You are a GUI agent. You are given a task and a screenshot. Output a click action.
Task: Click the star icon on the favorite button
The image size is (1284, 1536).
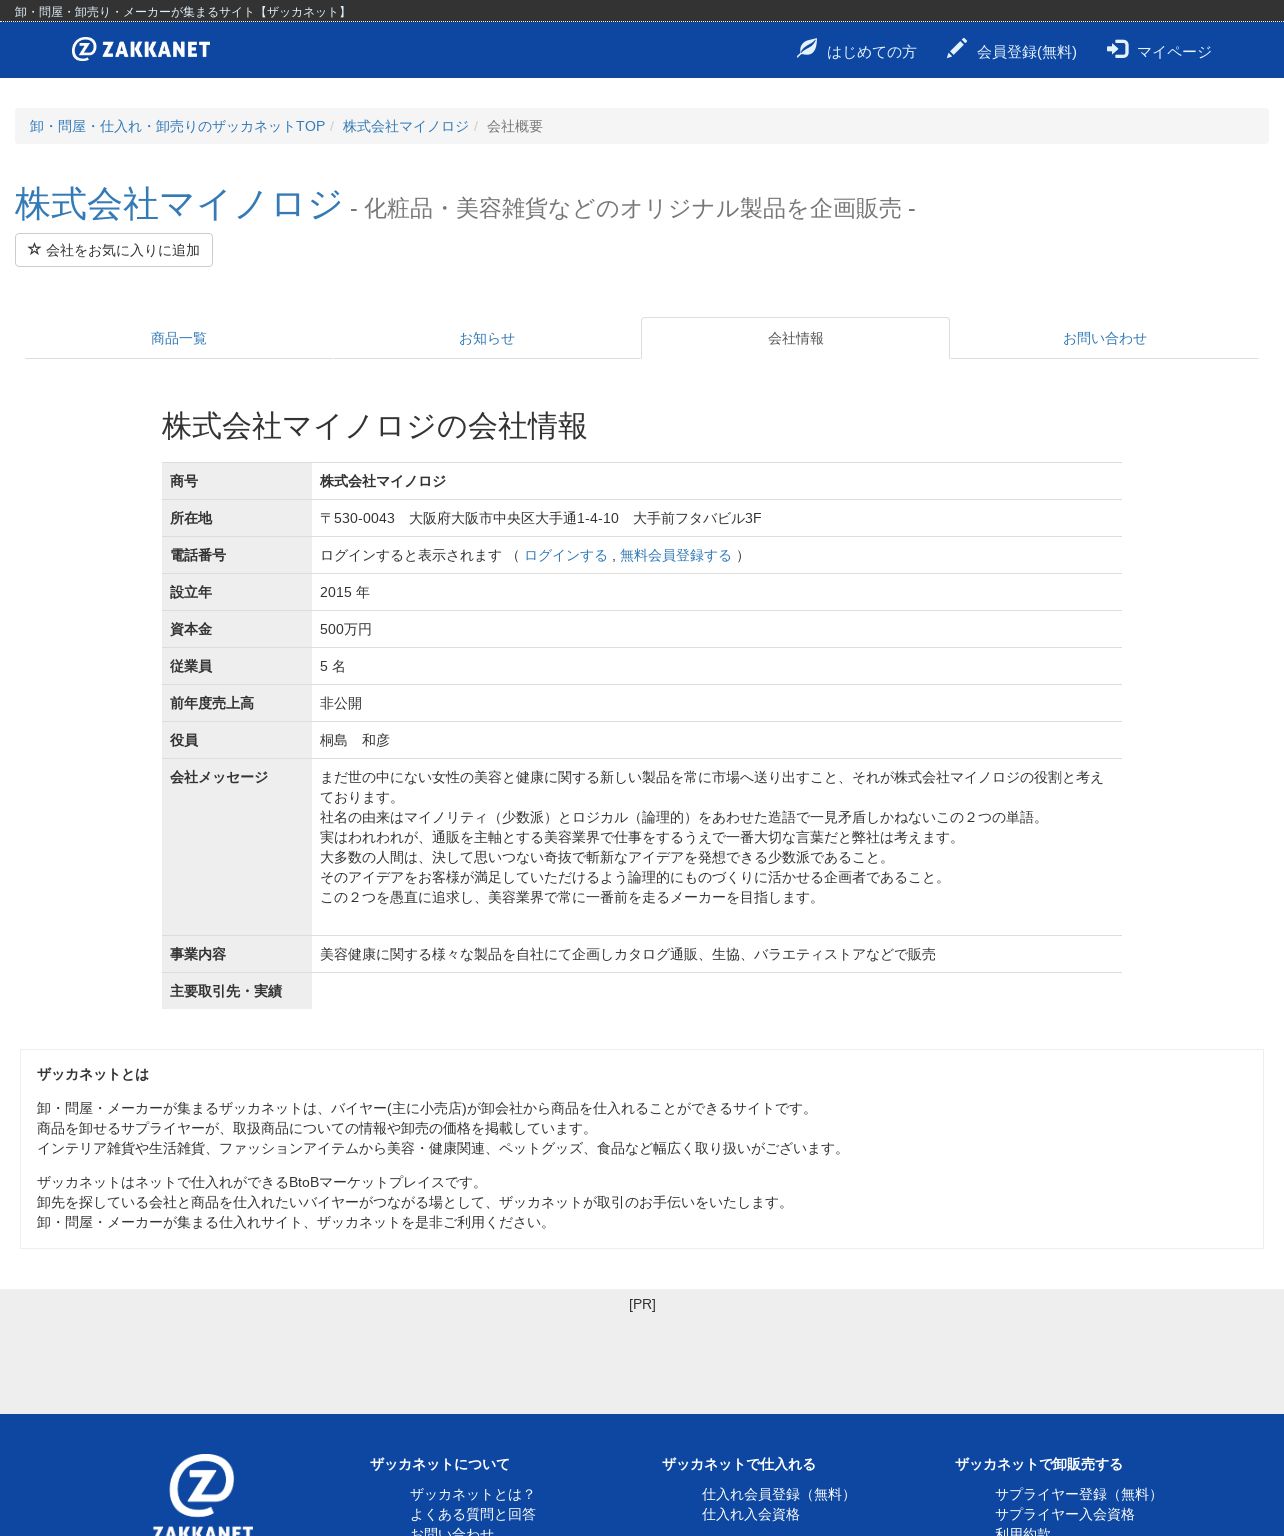pyautogui.click(x=35, y=249)
